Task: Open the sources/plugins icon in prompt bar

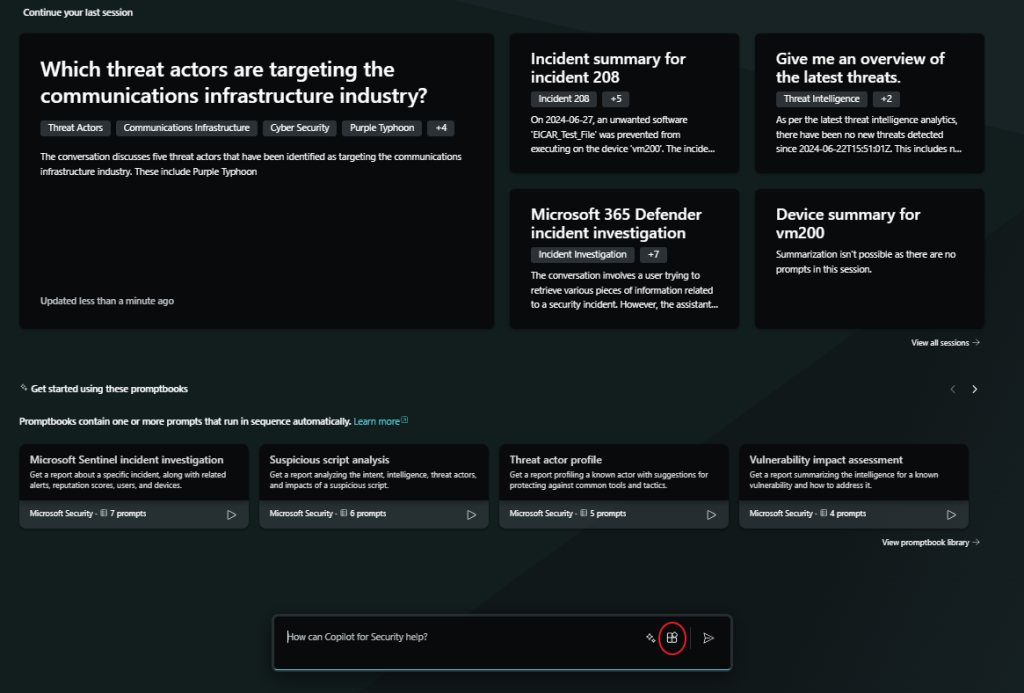Action: (672, 638)
